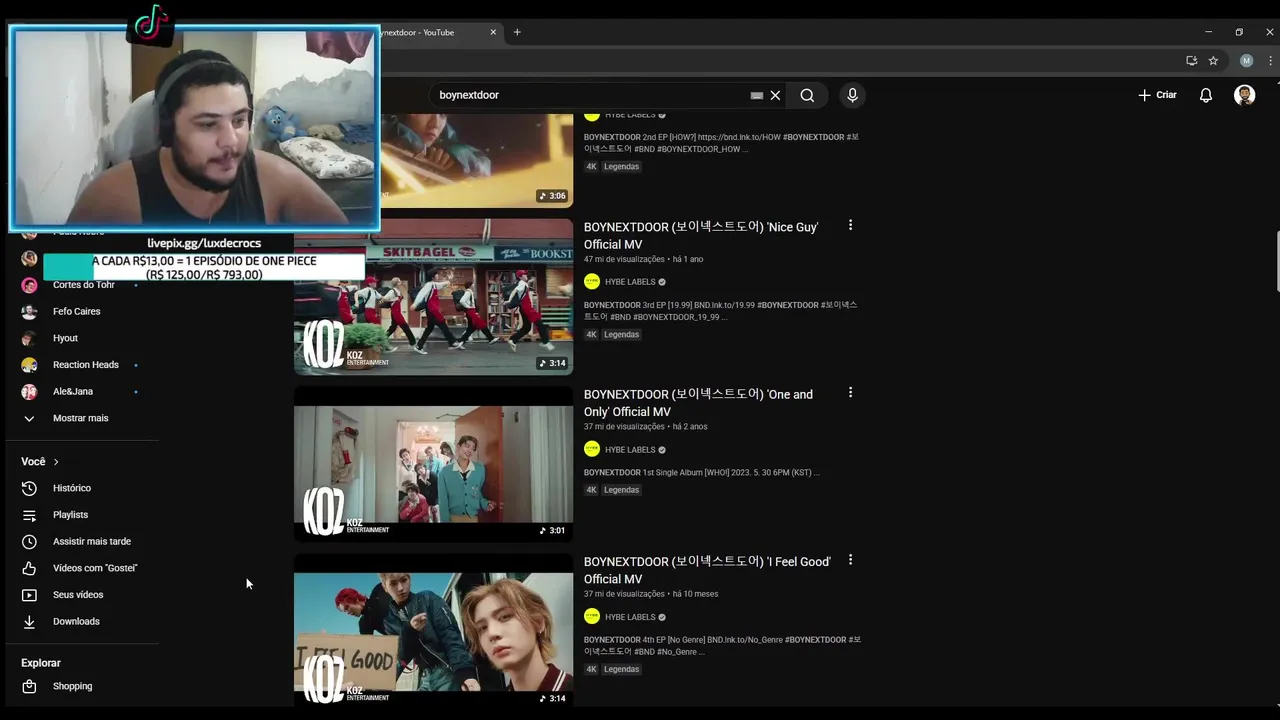Open HYBE LABELS channel under 'Nice Guy'
Image resolution: width=1280 pixels, height=720 pixels.
[x=630, y=282]
